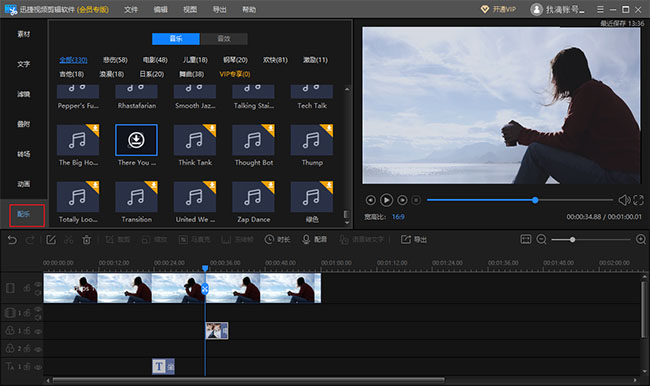Delete selection with the trash icon
650x386 pixels.
tap(86, 240)
